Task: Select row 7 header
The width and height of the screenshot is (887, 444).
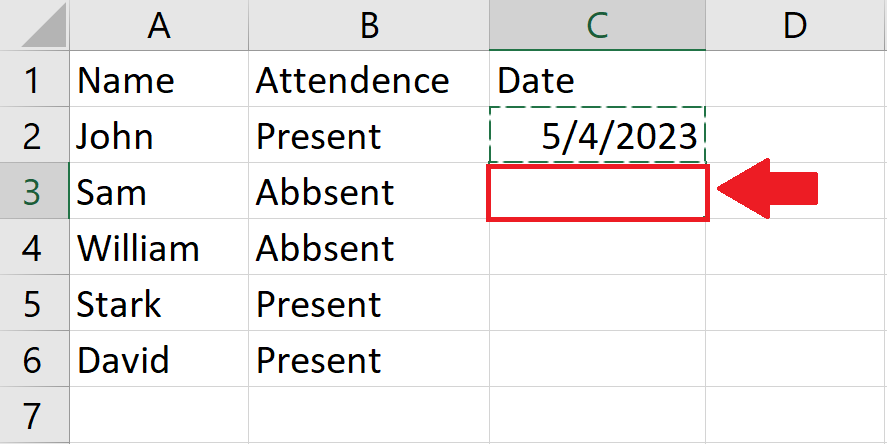Action: pyautogui.click(x=35, y=415)
